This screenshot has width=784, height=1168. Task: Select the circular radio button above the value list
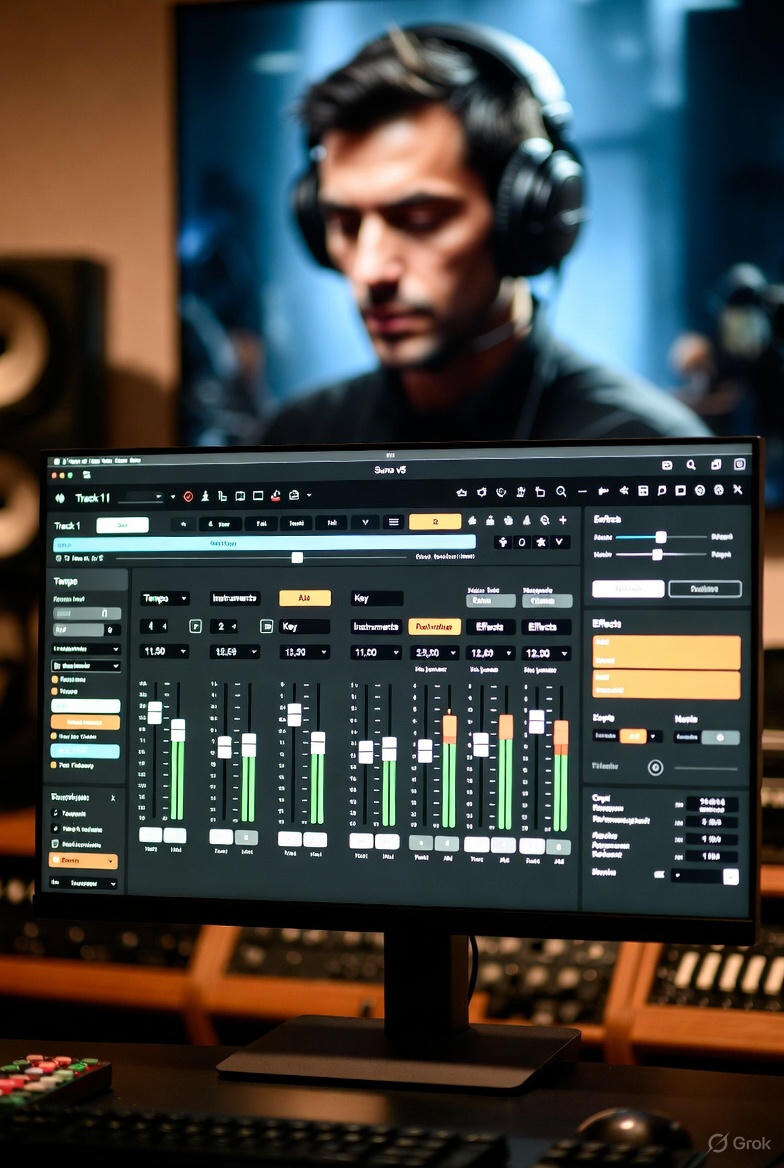[655, 767]
